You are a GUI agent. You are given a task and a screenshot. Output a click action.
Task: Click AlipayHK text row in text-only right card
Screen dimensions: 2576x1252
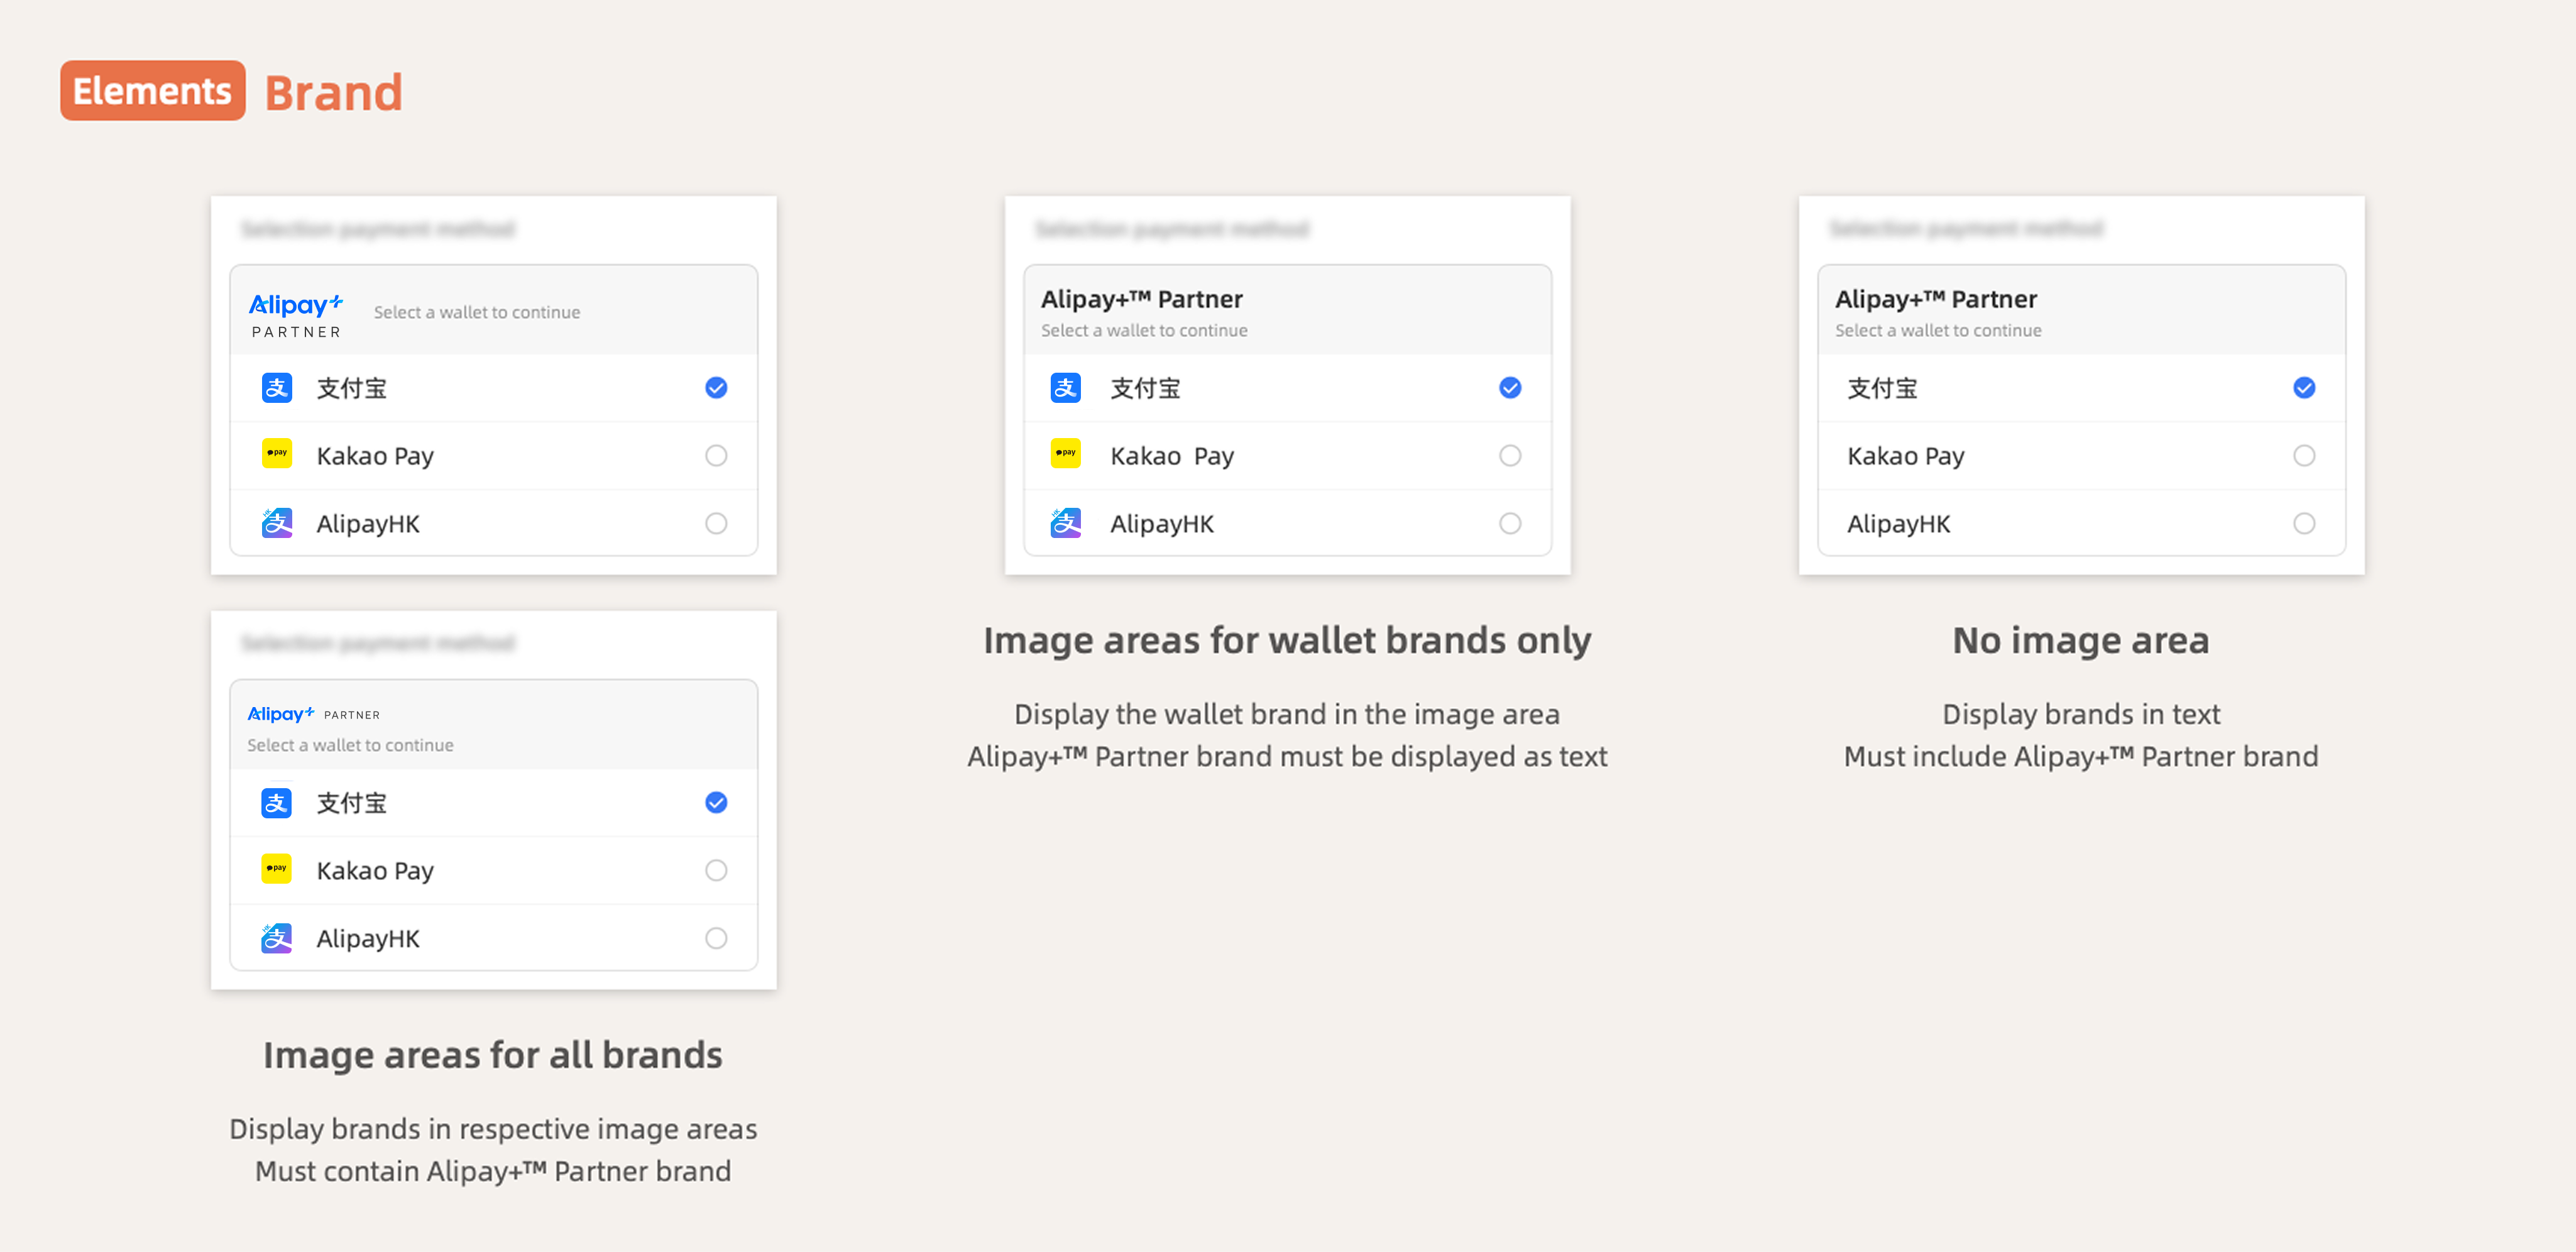point(1899,524)
